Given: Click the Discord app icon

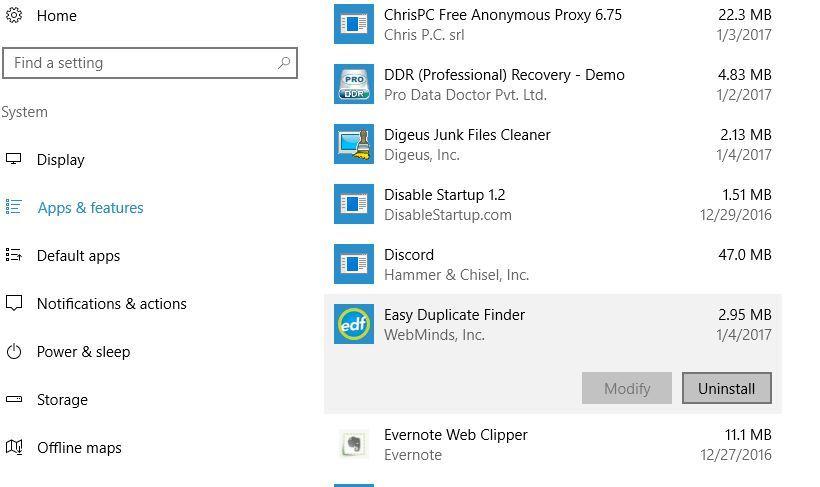Looking at the screenshot, I should [354, 264].
